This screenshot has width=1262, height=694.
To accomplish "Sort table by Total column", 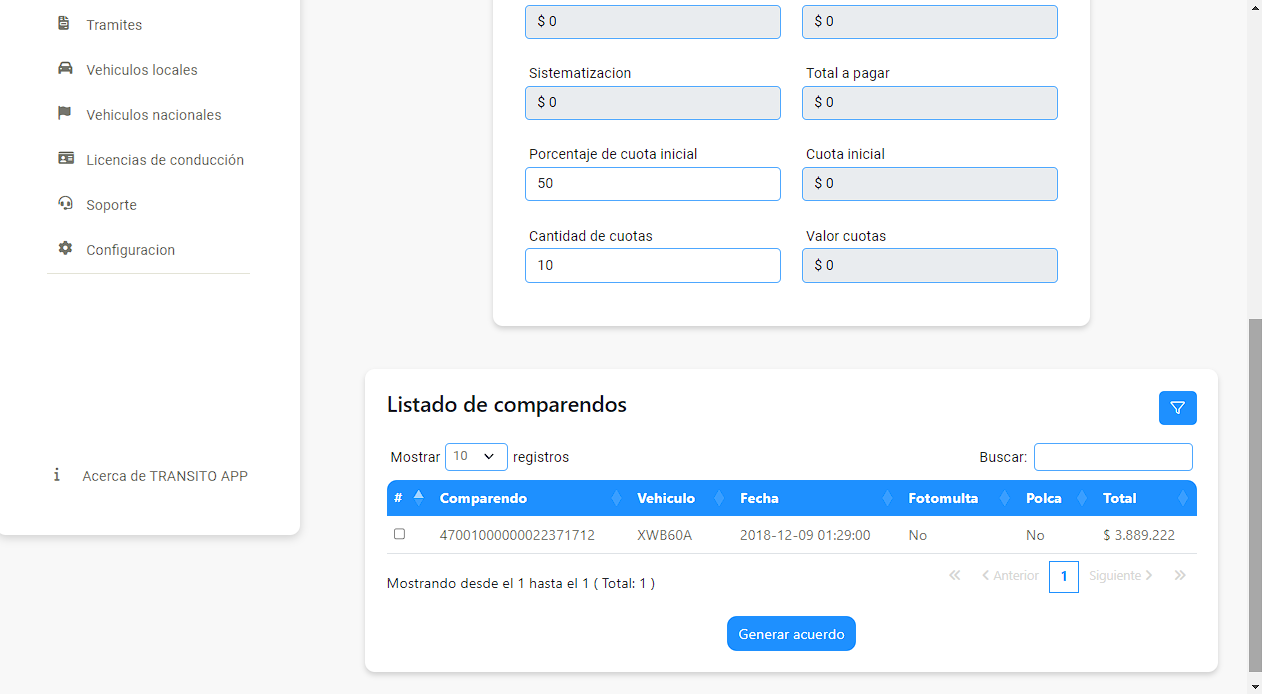I will [x=1119, y=498].
